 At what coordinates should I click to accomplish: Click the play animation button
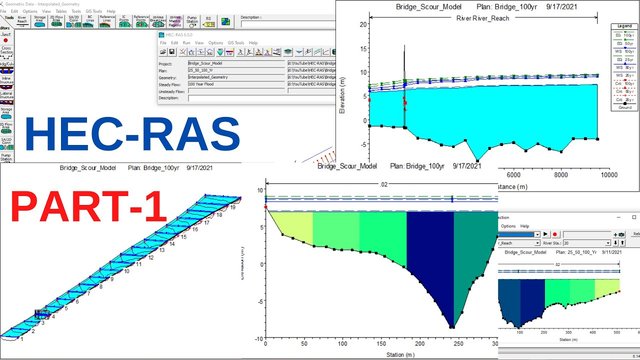click(545, 234)
